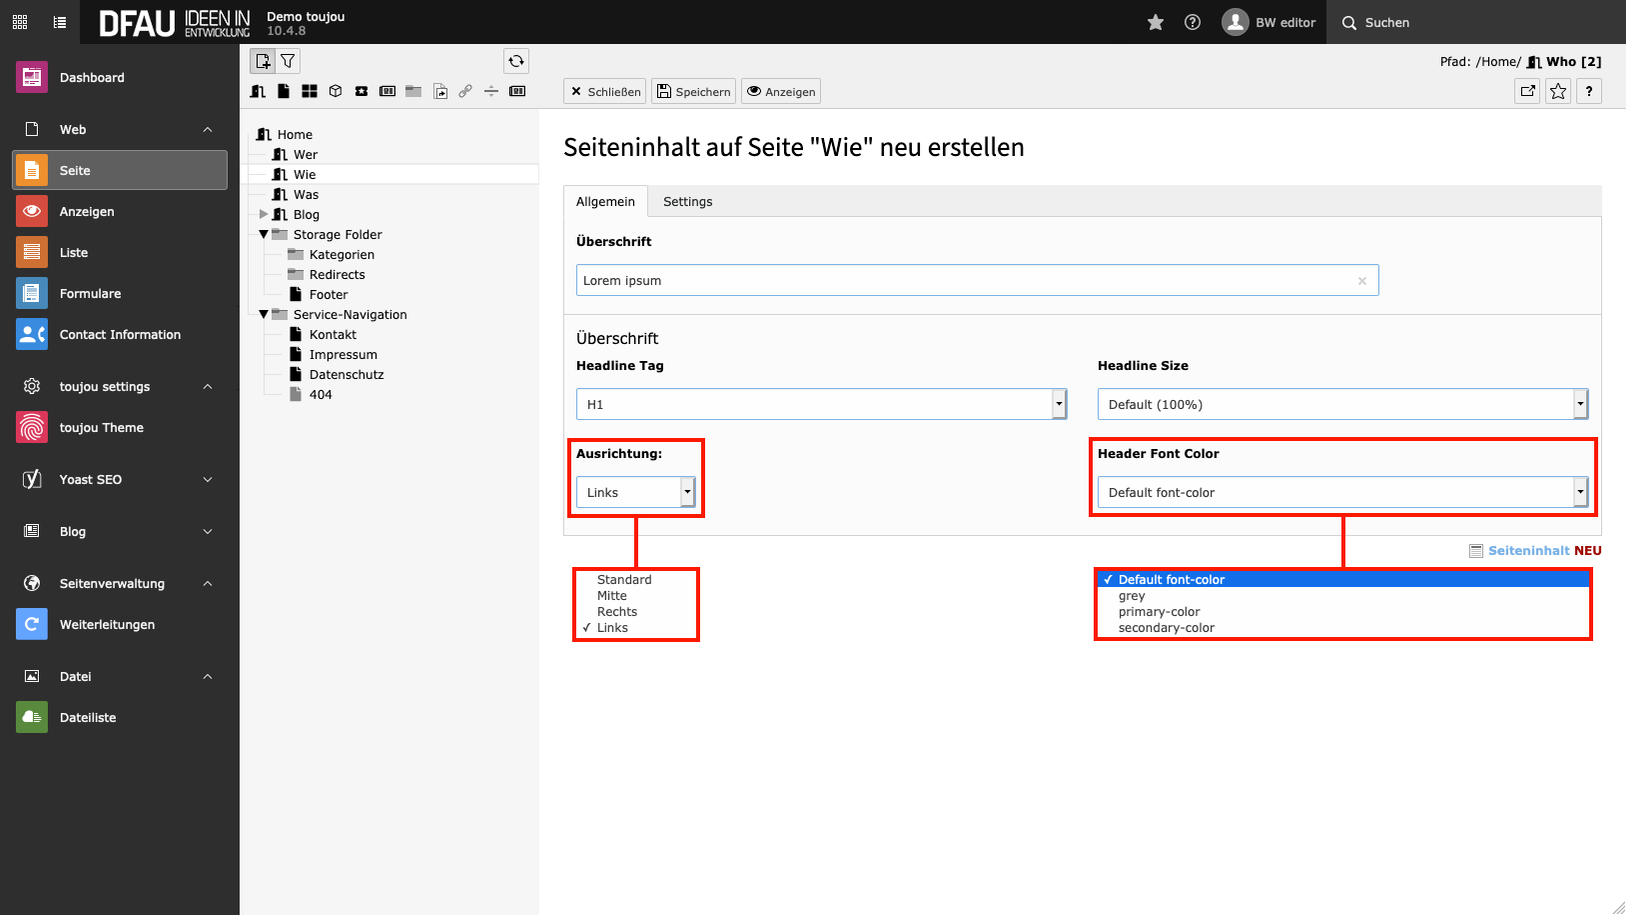Open help via the top bar question mark icon
Image resolution: width=1626 pixels, height=915 pixels.
pos(1192,22)
